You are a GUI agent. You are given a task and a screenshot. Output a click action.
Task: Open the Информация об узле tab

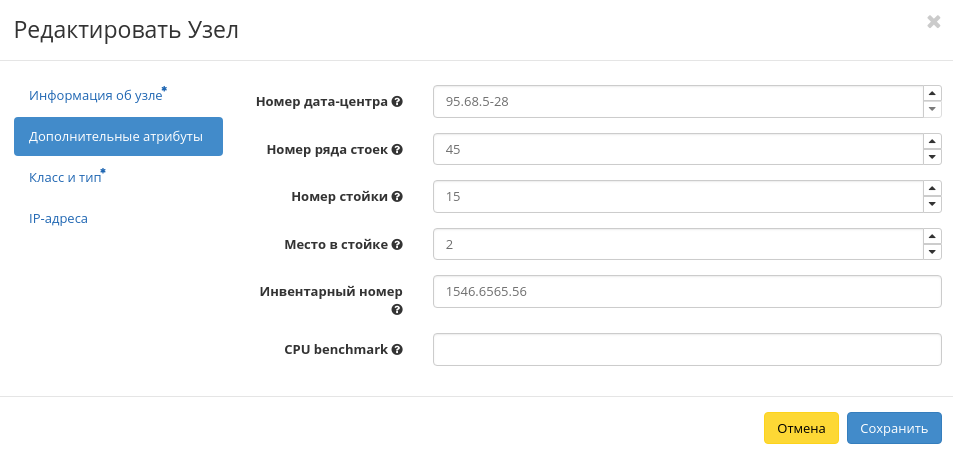(96, 96)
